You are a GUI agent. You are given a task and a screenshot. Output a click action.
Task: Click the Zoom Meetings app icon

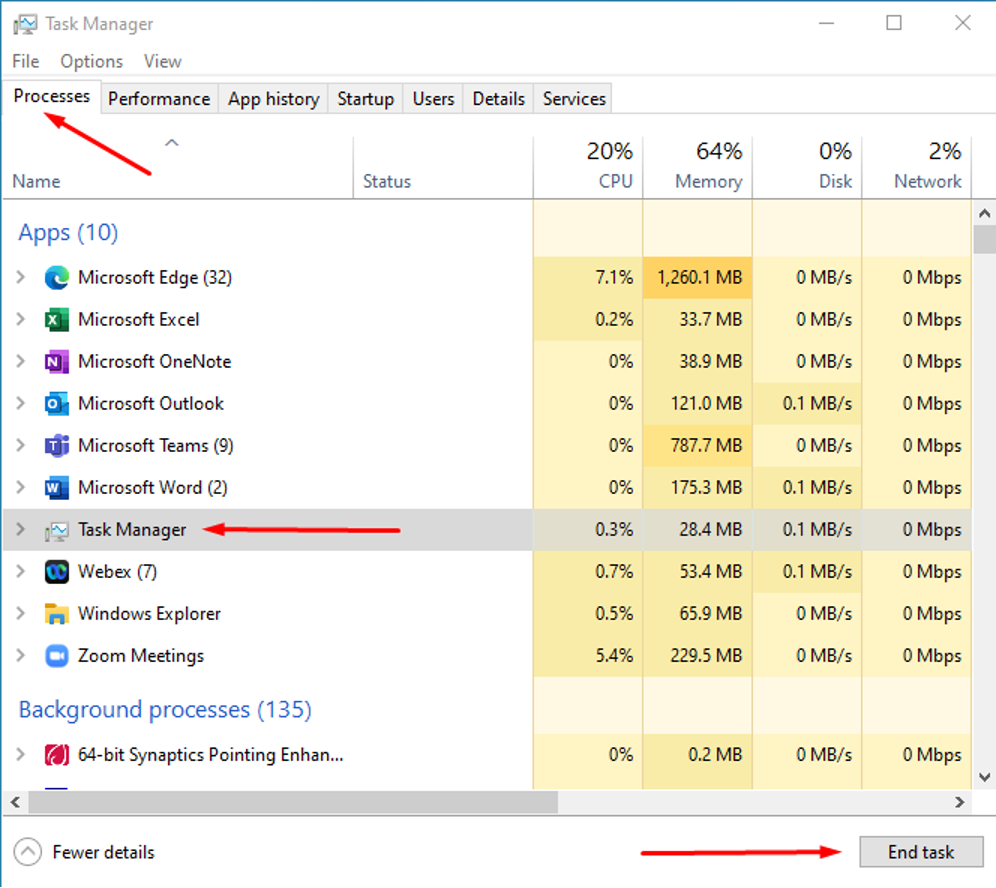57,656
